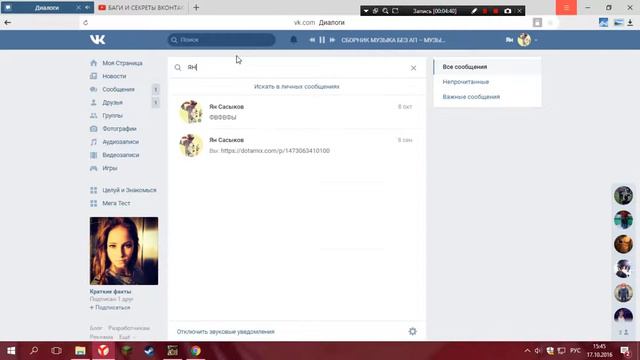Open 'Аудиозаписи' in sidebar
This screenshot has height=360, width=640.
120,142
